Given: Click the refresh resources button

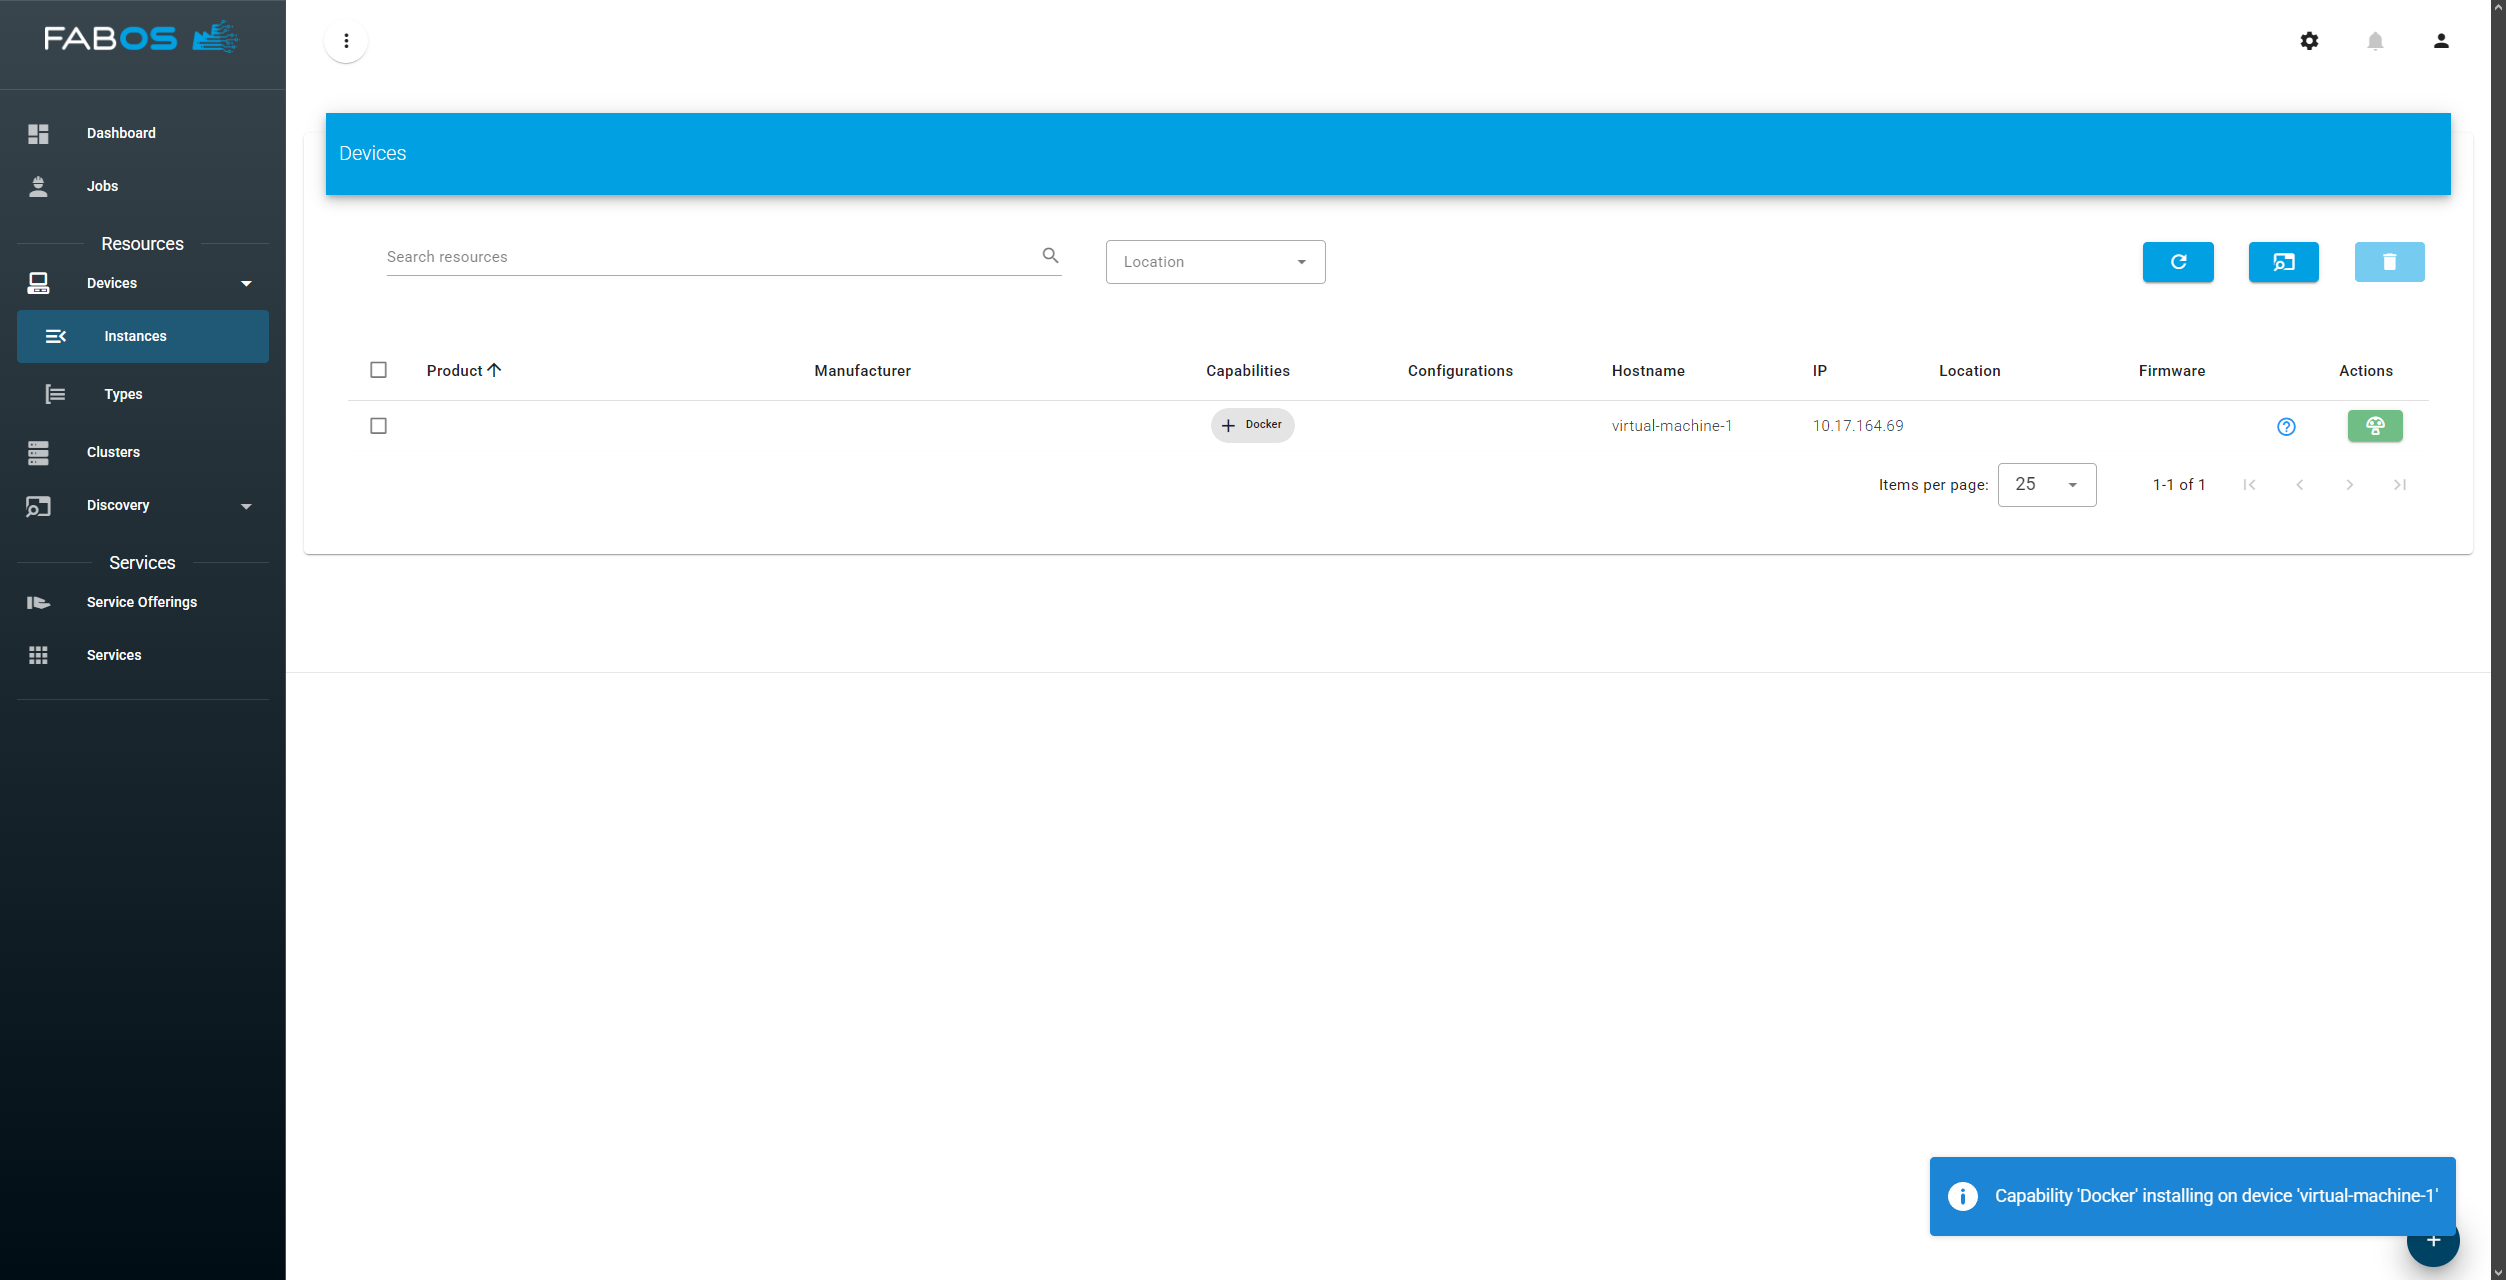Looking at the screenshot, I should coord(2178,262).
